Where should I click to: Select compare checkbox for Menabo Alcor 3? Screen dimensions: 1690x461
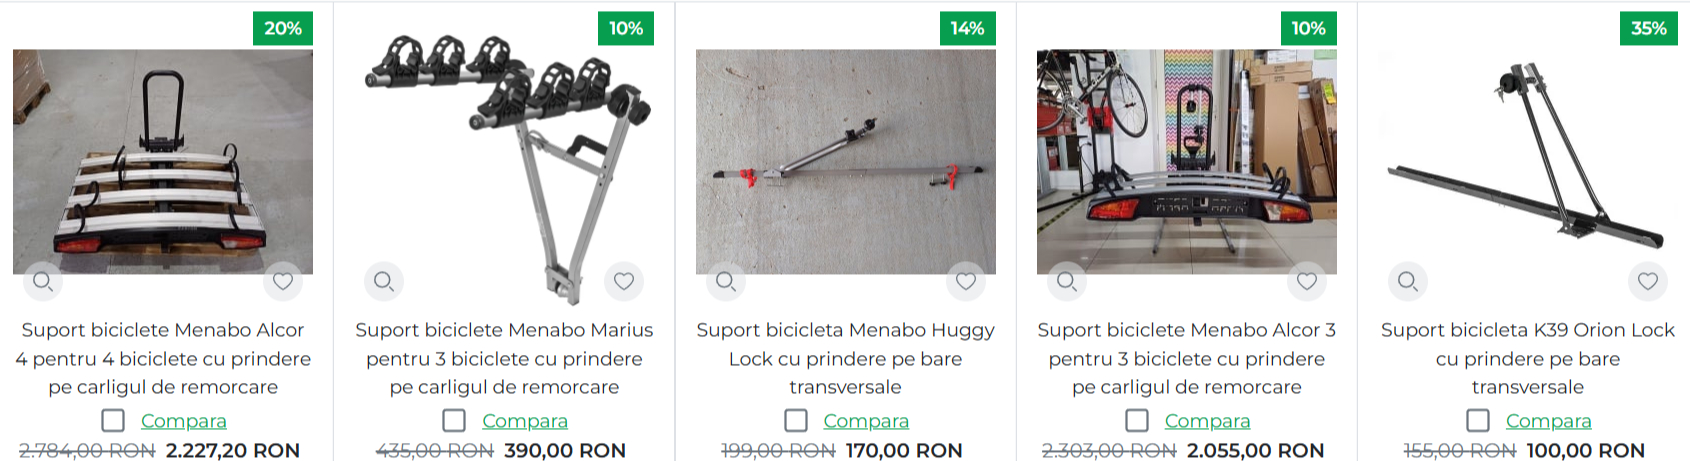pos(1137,421)
